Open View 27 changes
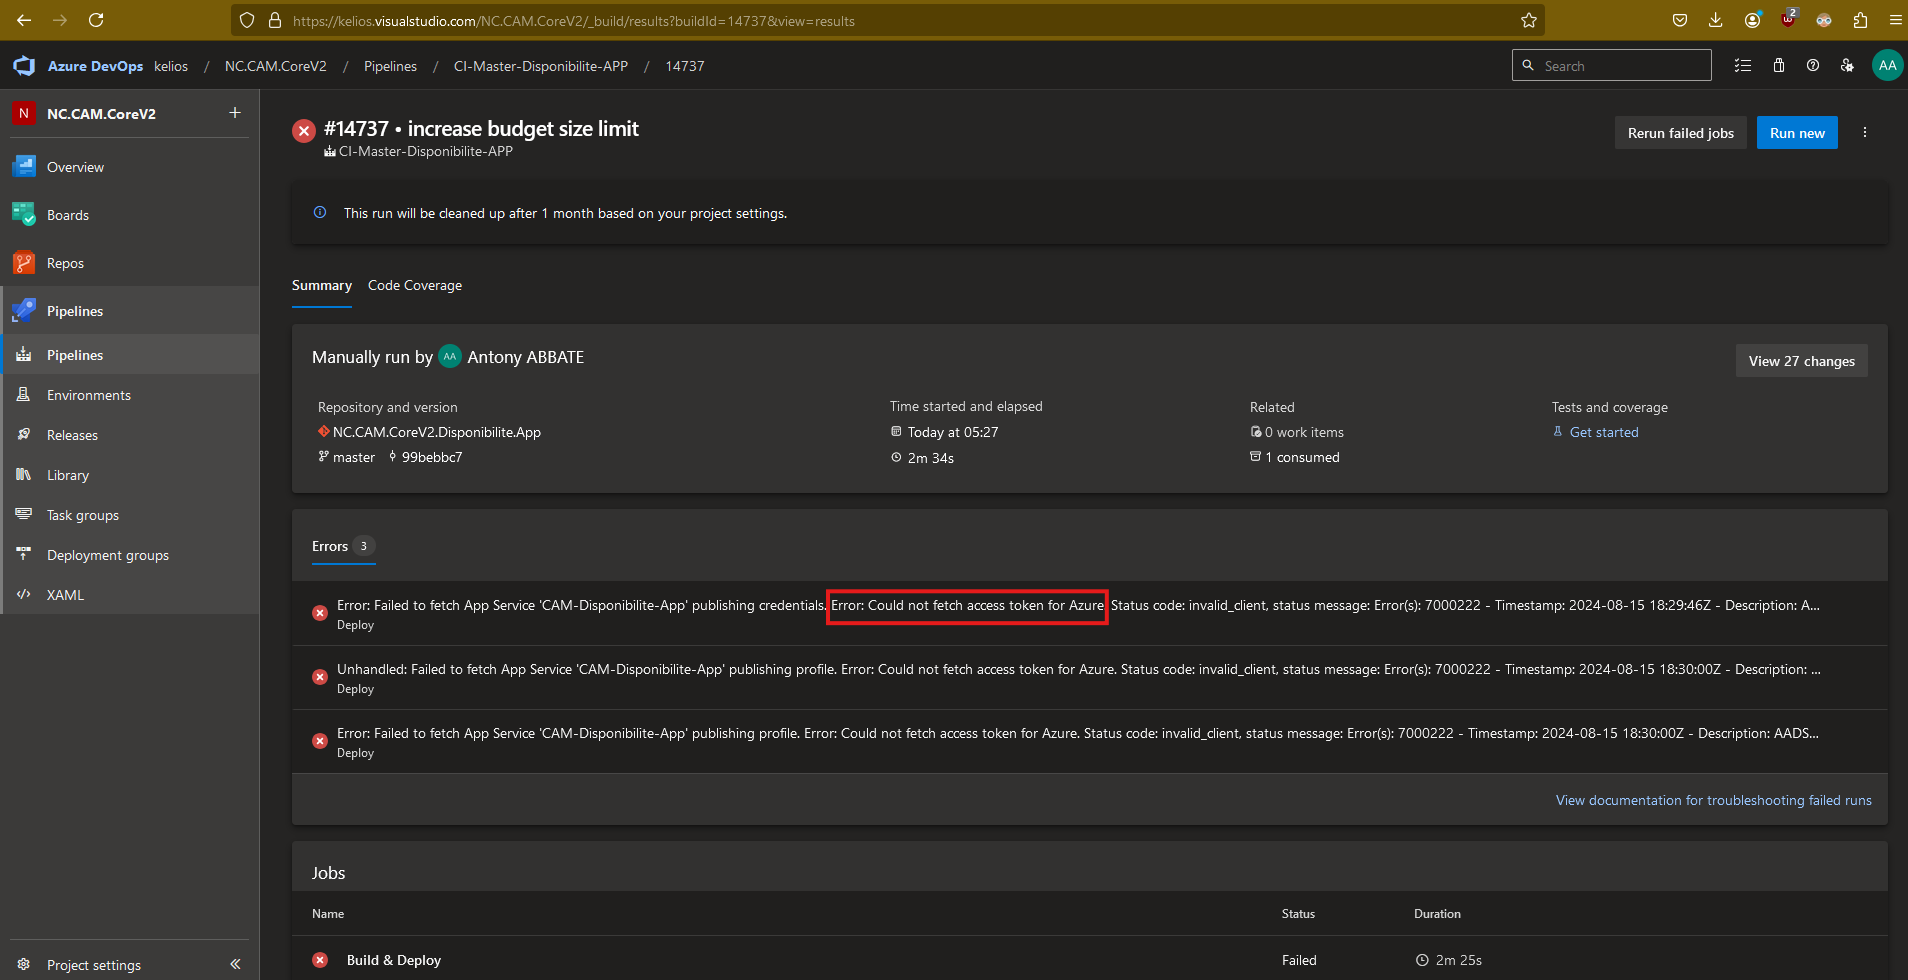The image size is (1908, 980). point(1801,361)
